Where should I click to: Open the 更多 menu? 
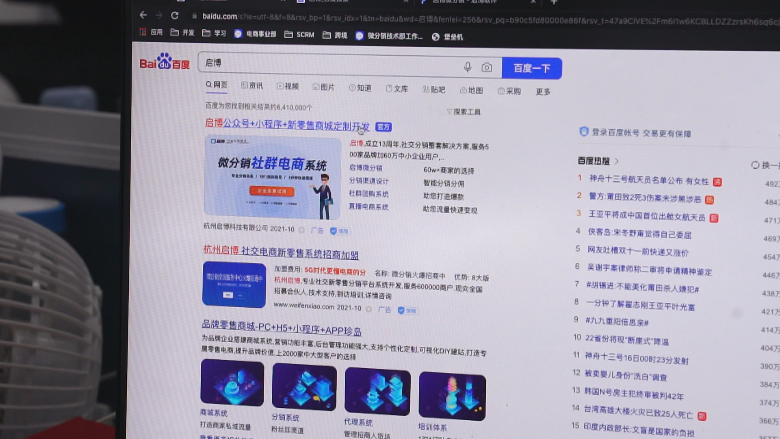tap(543, 92)
